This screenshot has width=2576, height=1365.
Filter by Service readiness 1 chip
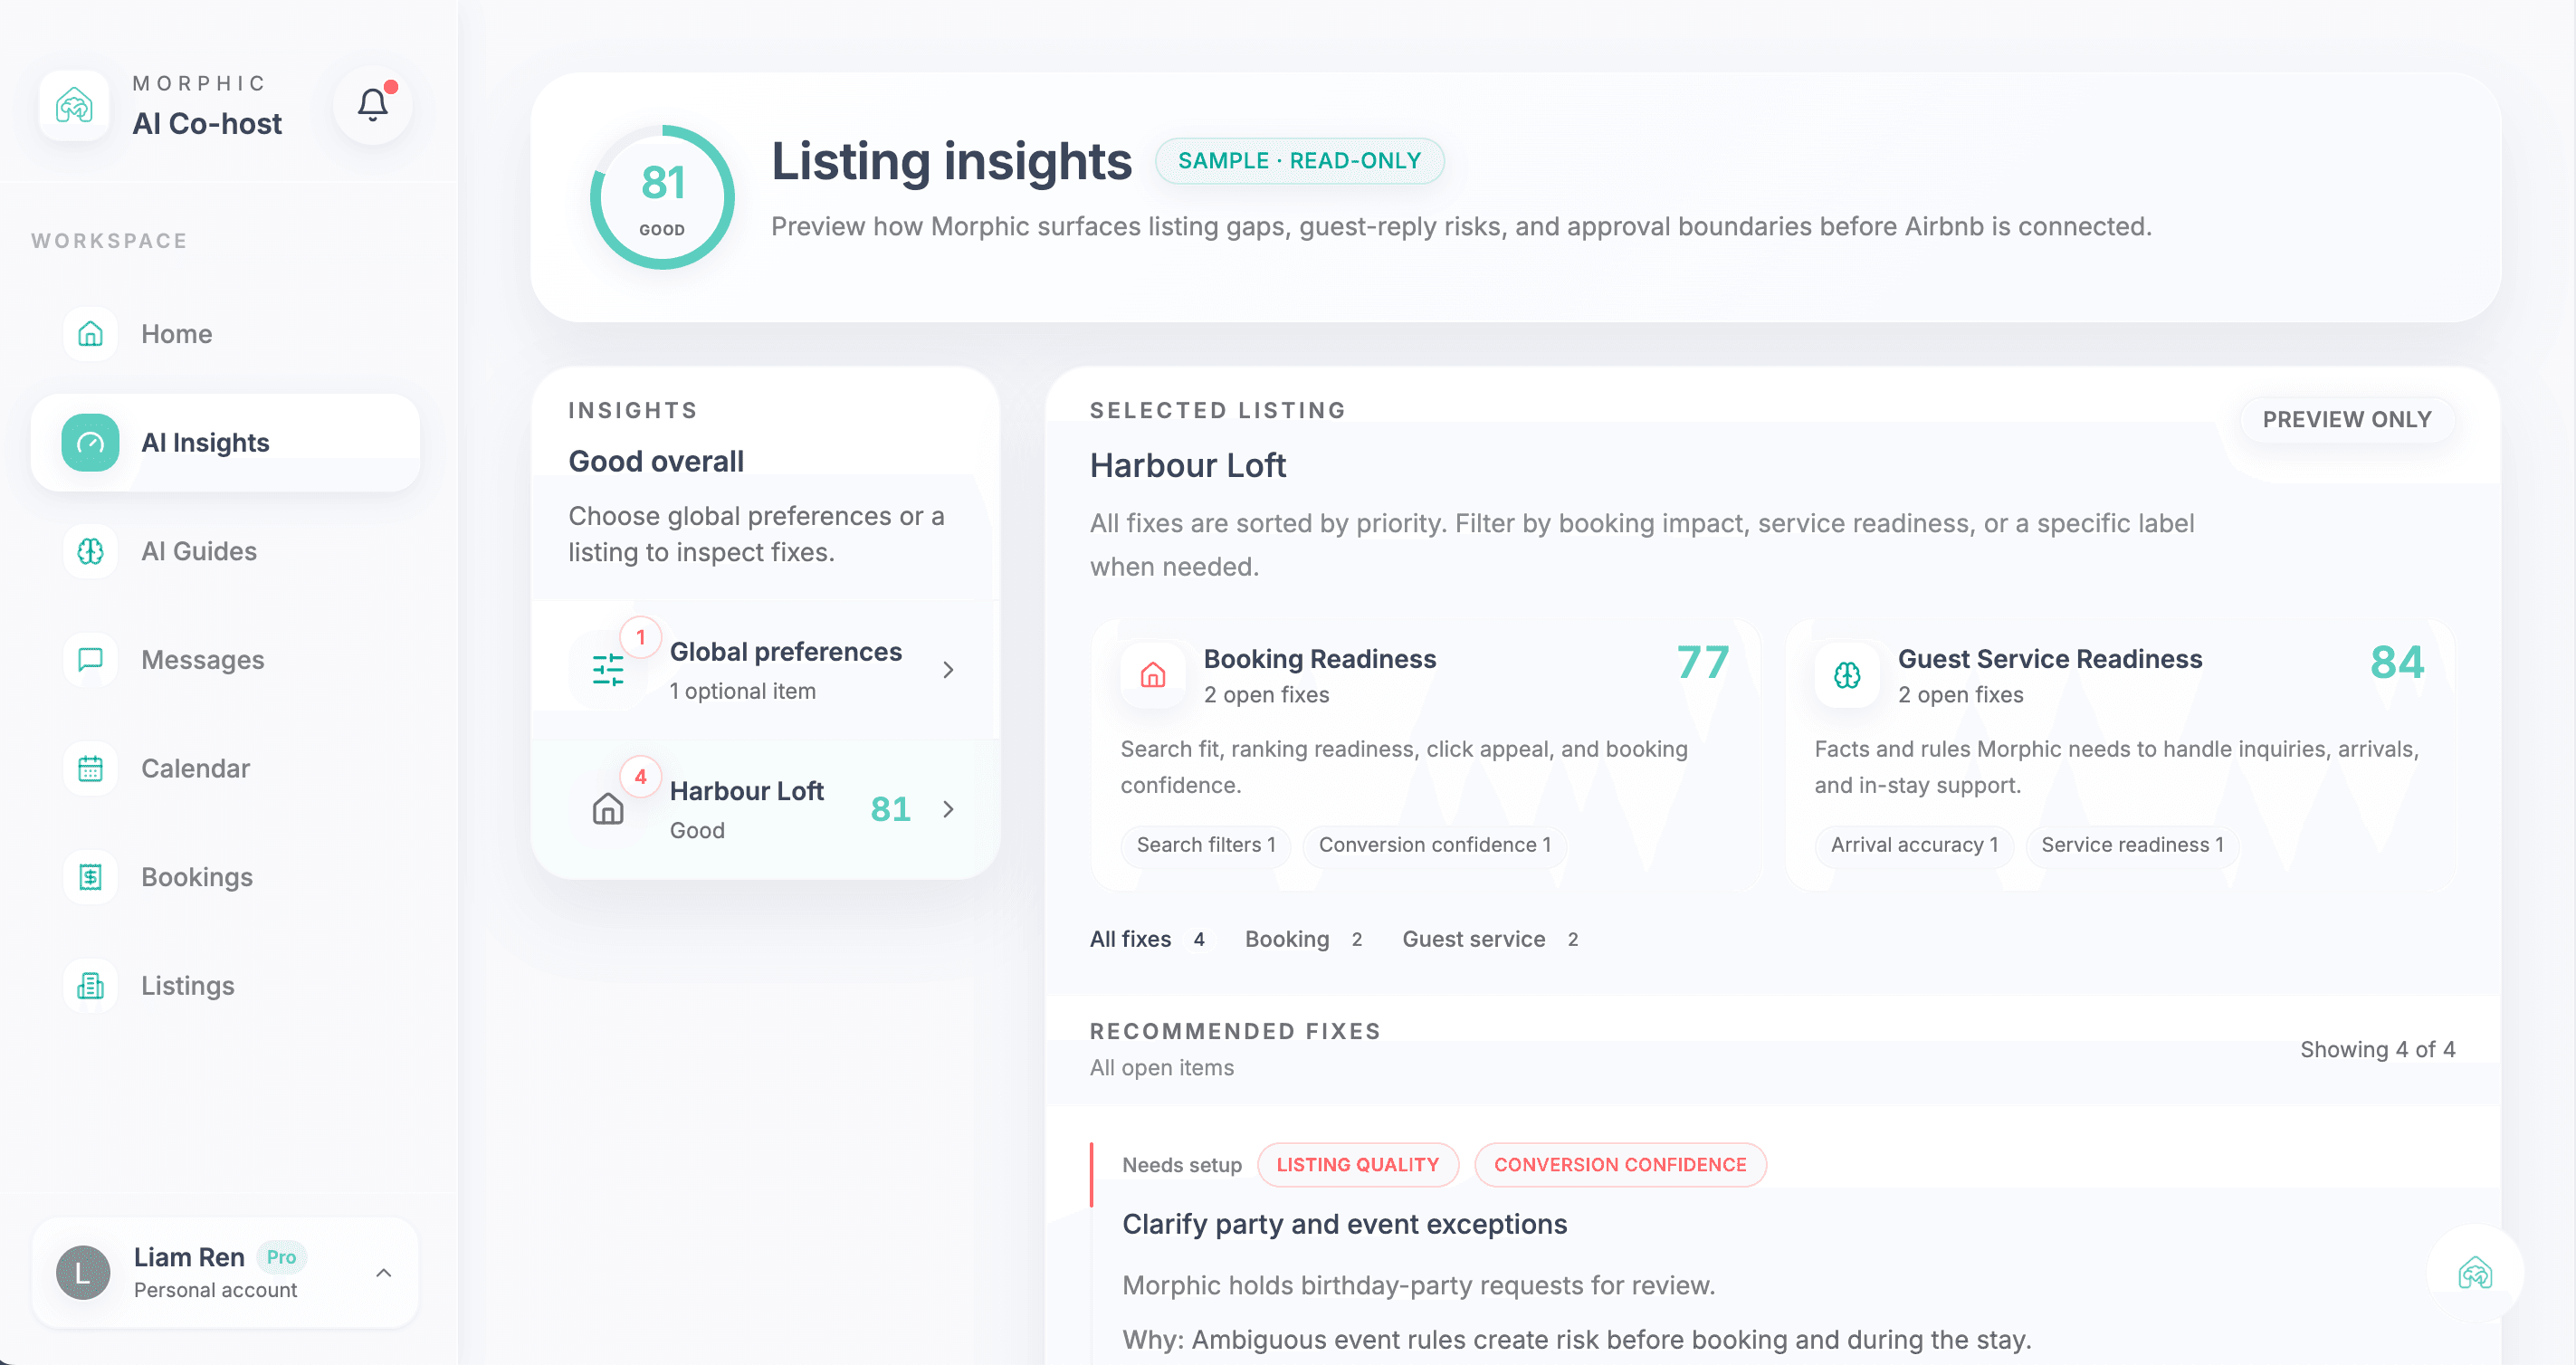pos(2132,845)
